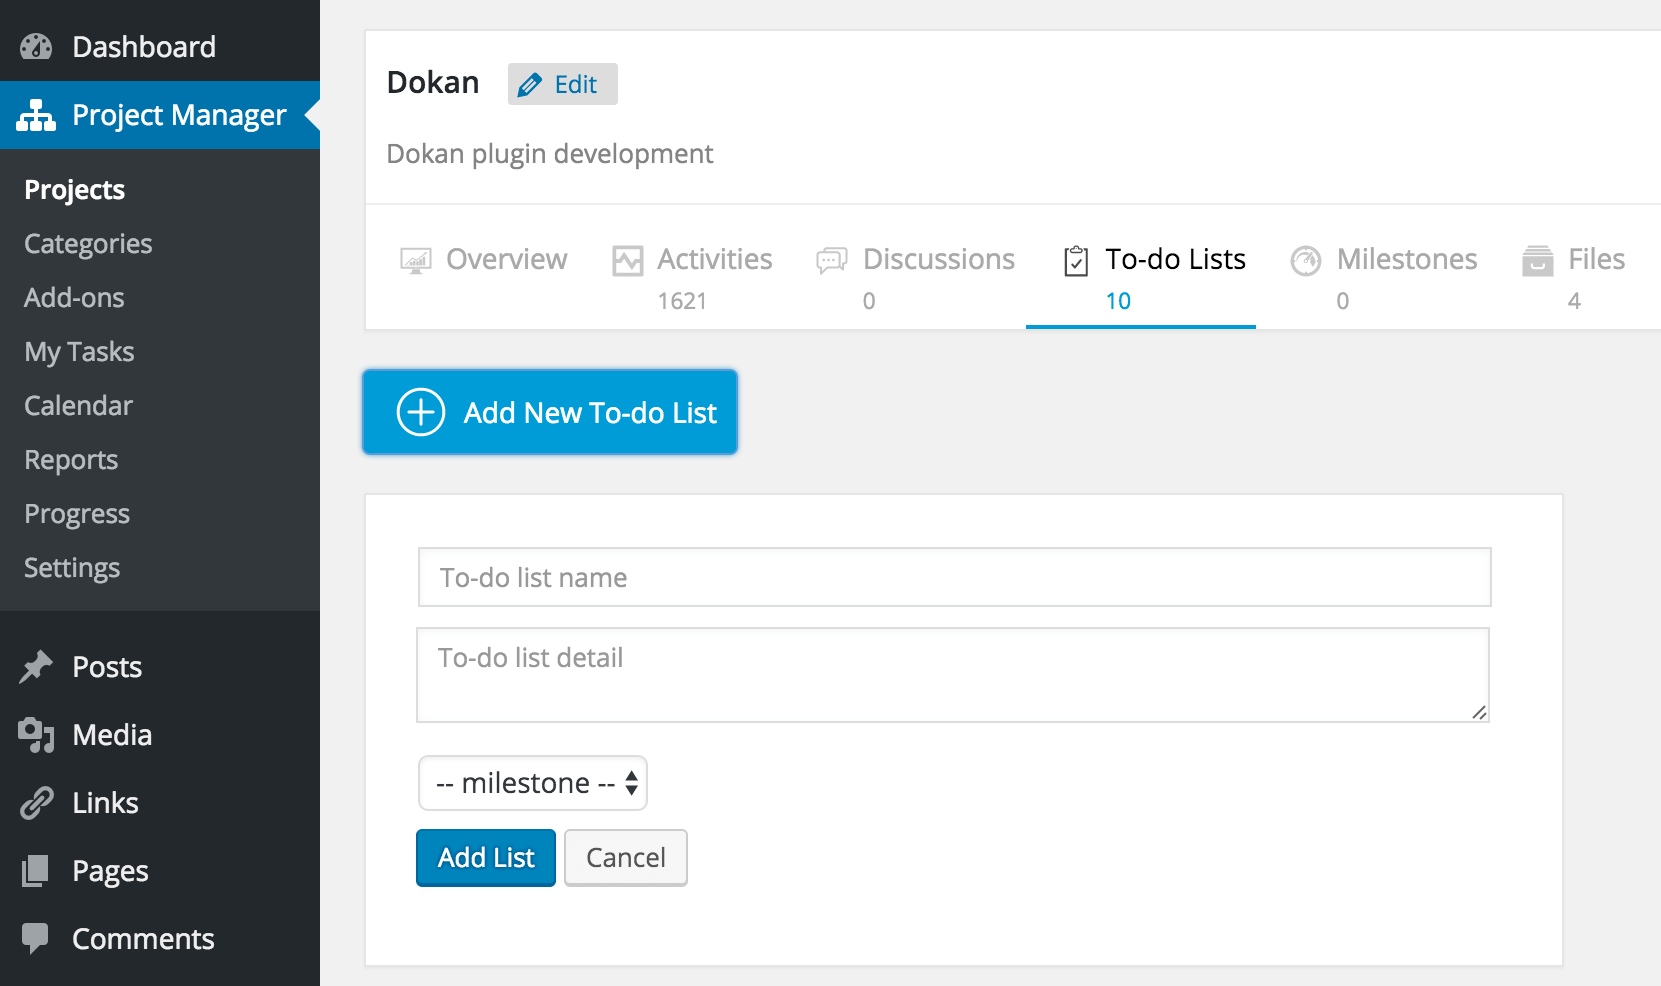
Task: Grab the textarea resize handle
Action: 1479,712
